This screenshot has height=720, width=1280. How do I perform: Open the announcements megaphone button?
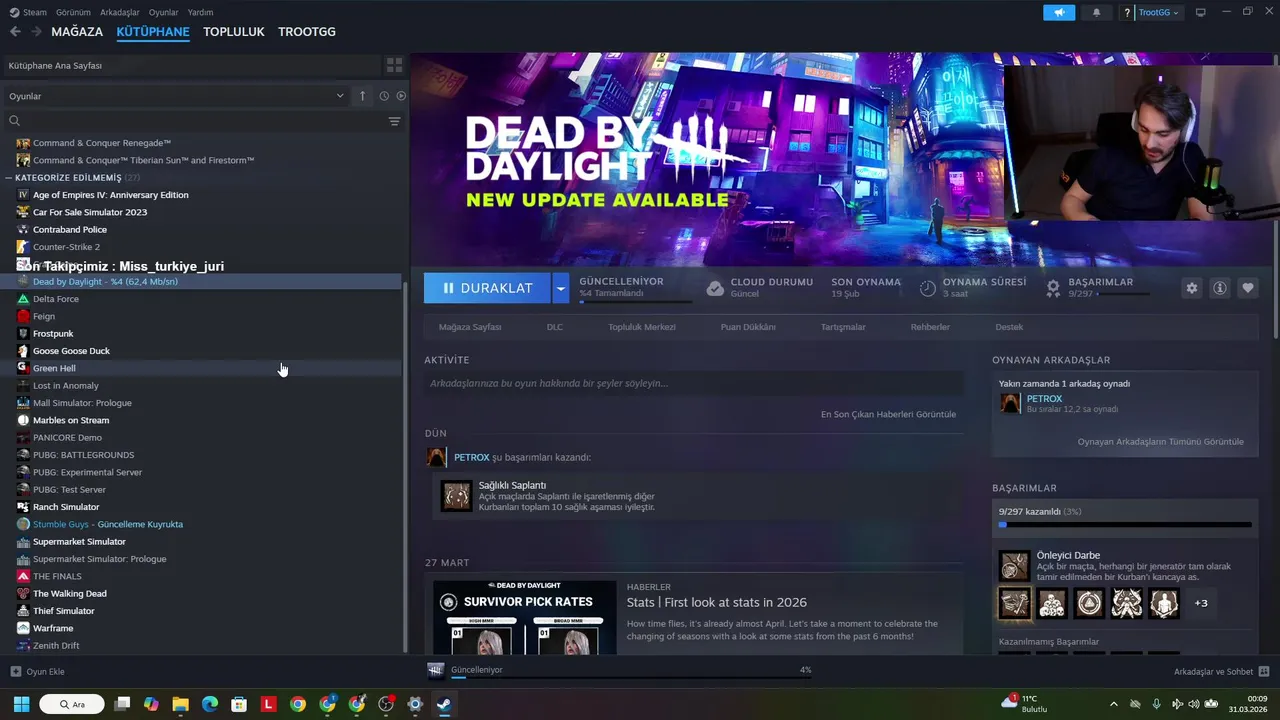(1059, 12)
